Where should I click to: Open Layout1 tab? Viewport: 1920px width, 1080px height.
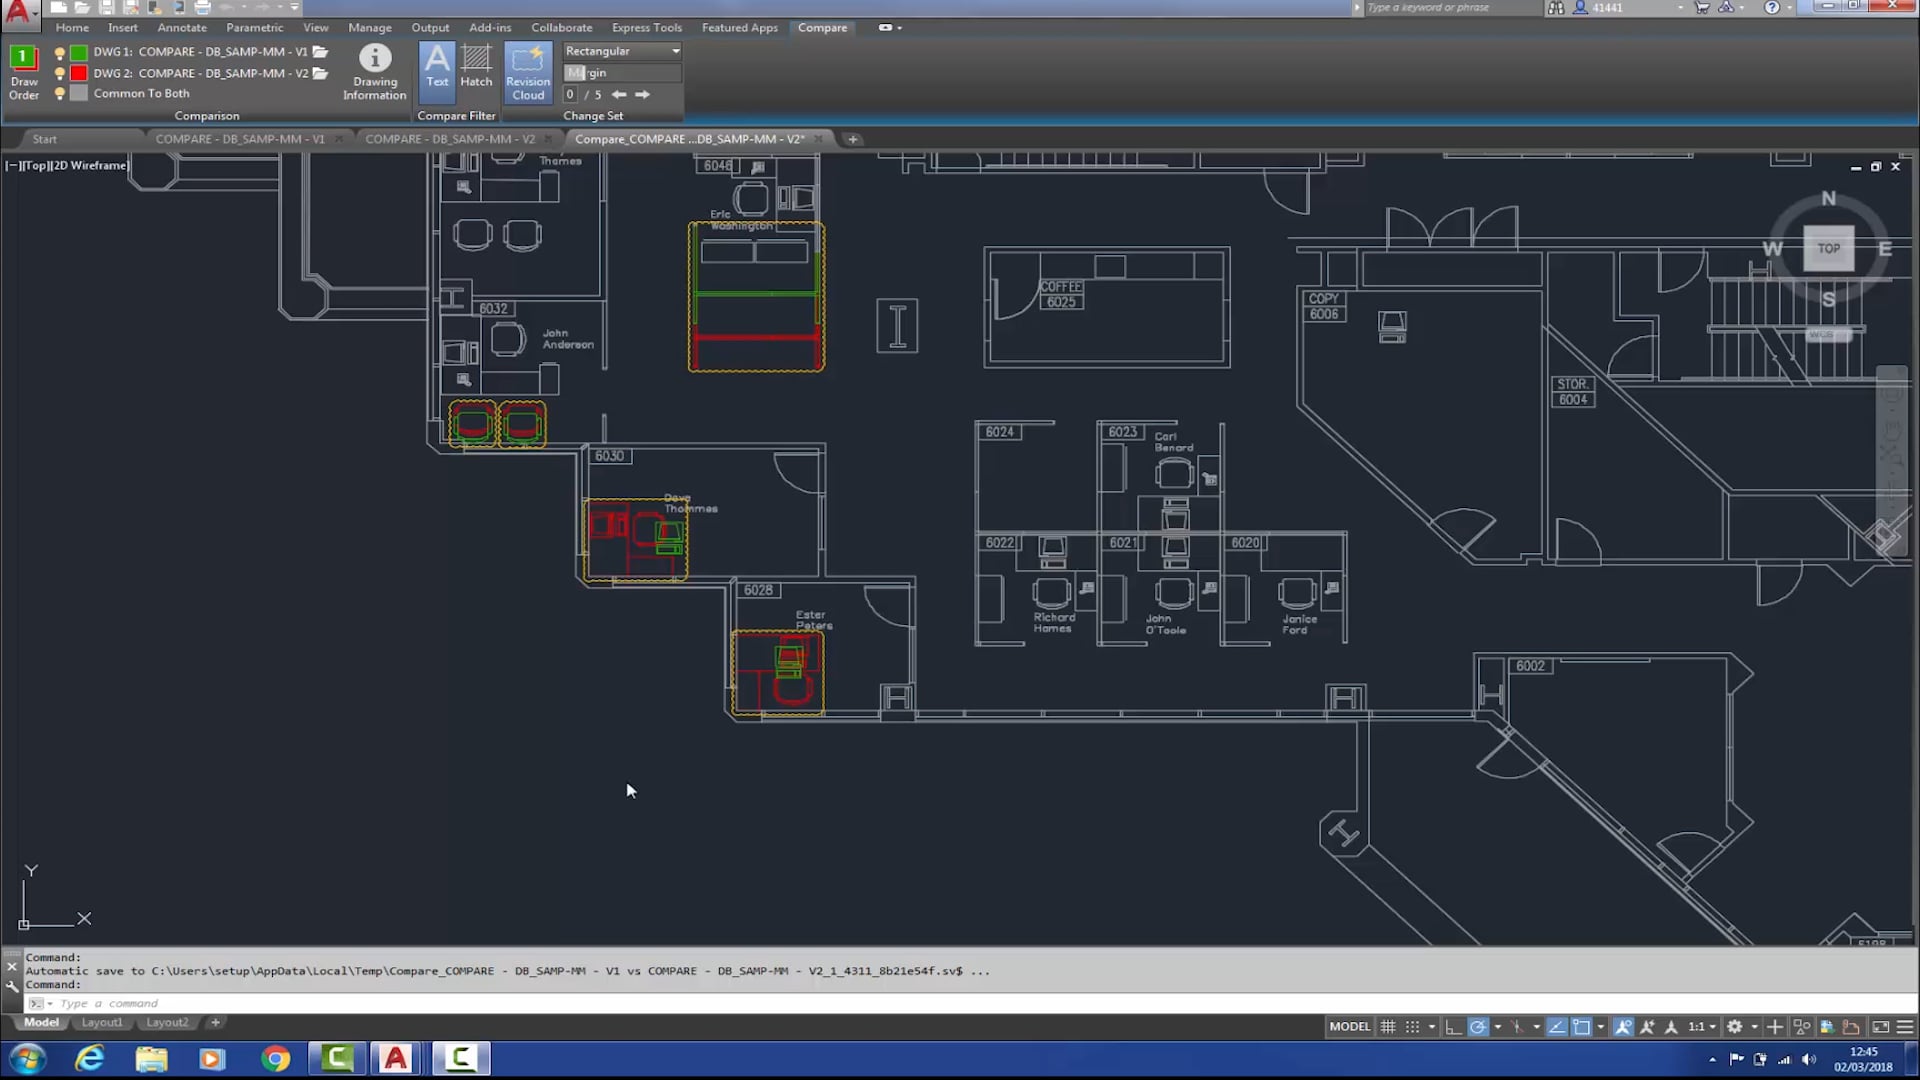tap(102, 1022)
